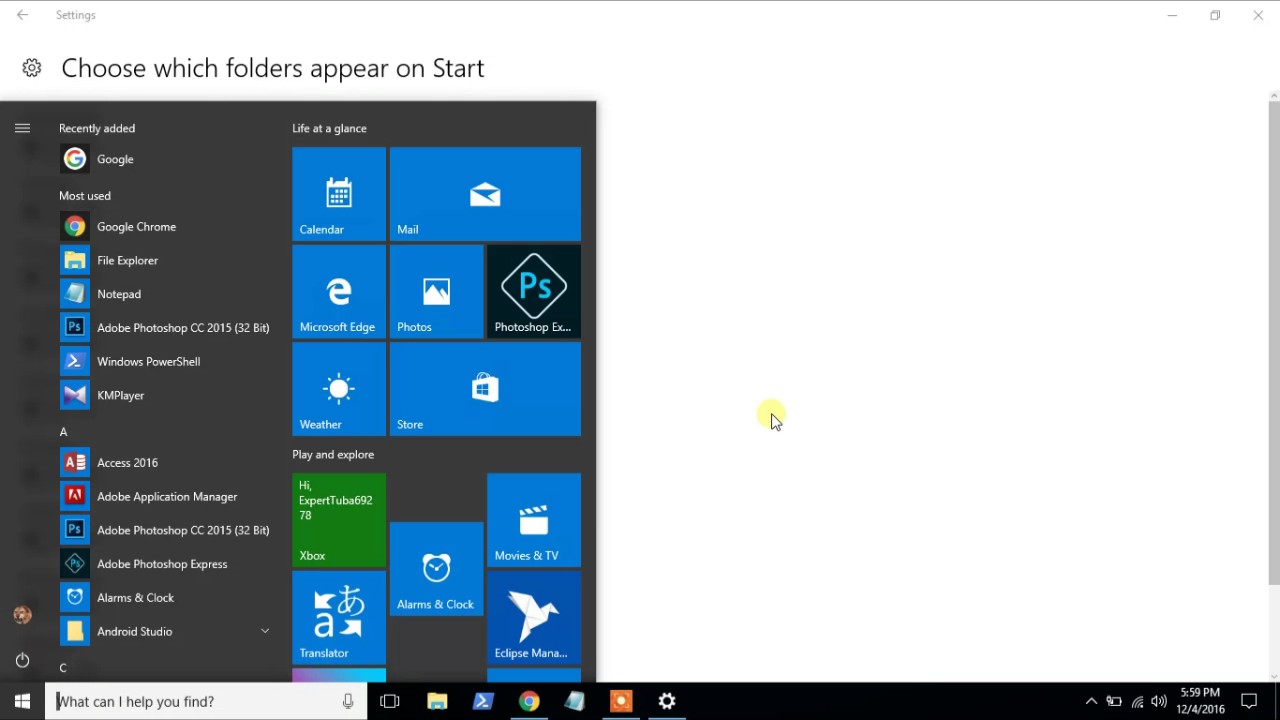Screen dimensions: 1280x720
Task: Click the Settings gear beside page title
Action: point(32,68)
